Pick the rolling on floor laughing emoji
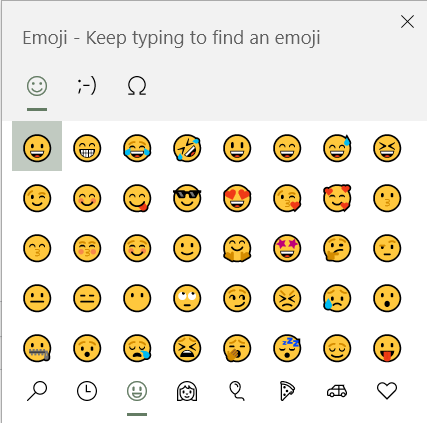The height and width of the screenshot is (423, 427). [x=187, y=148]
